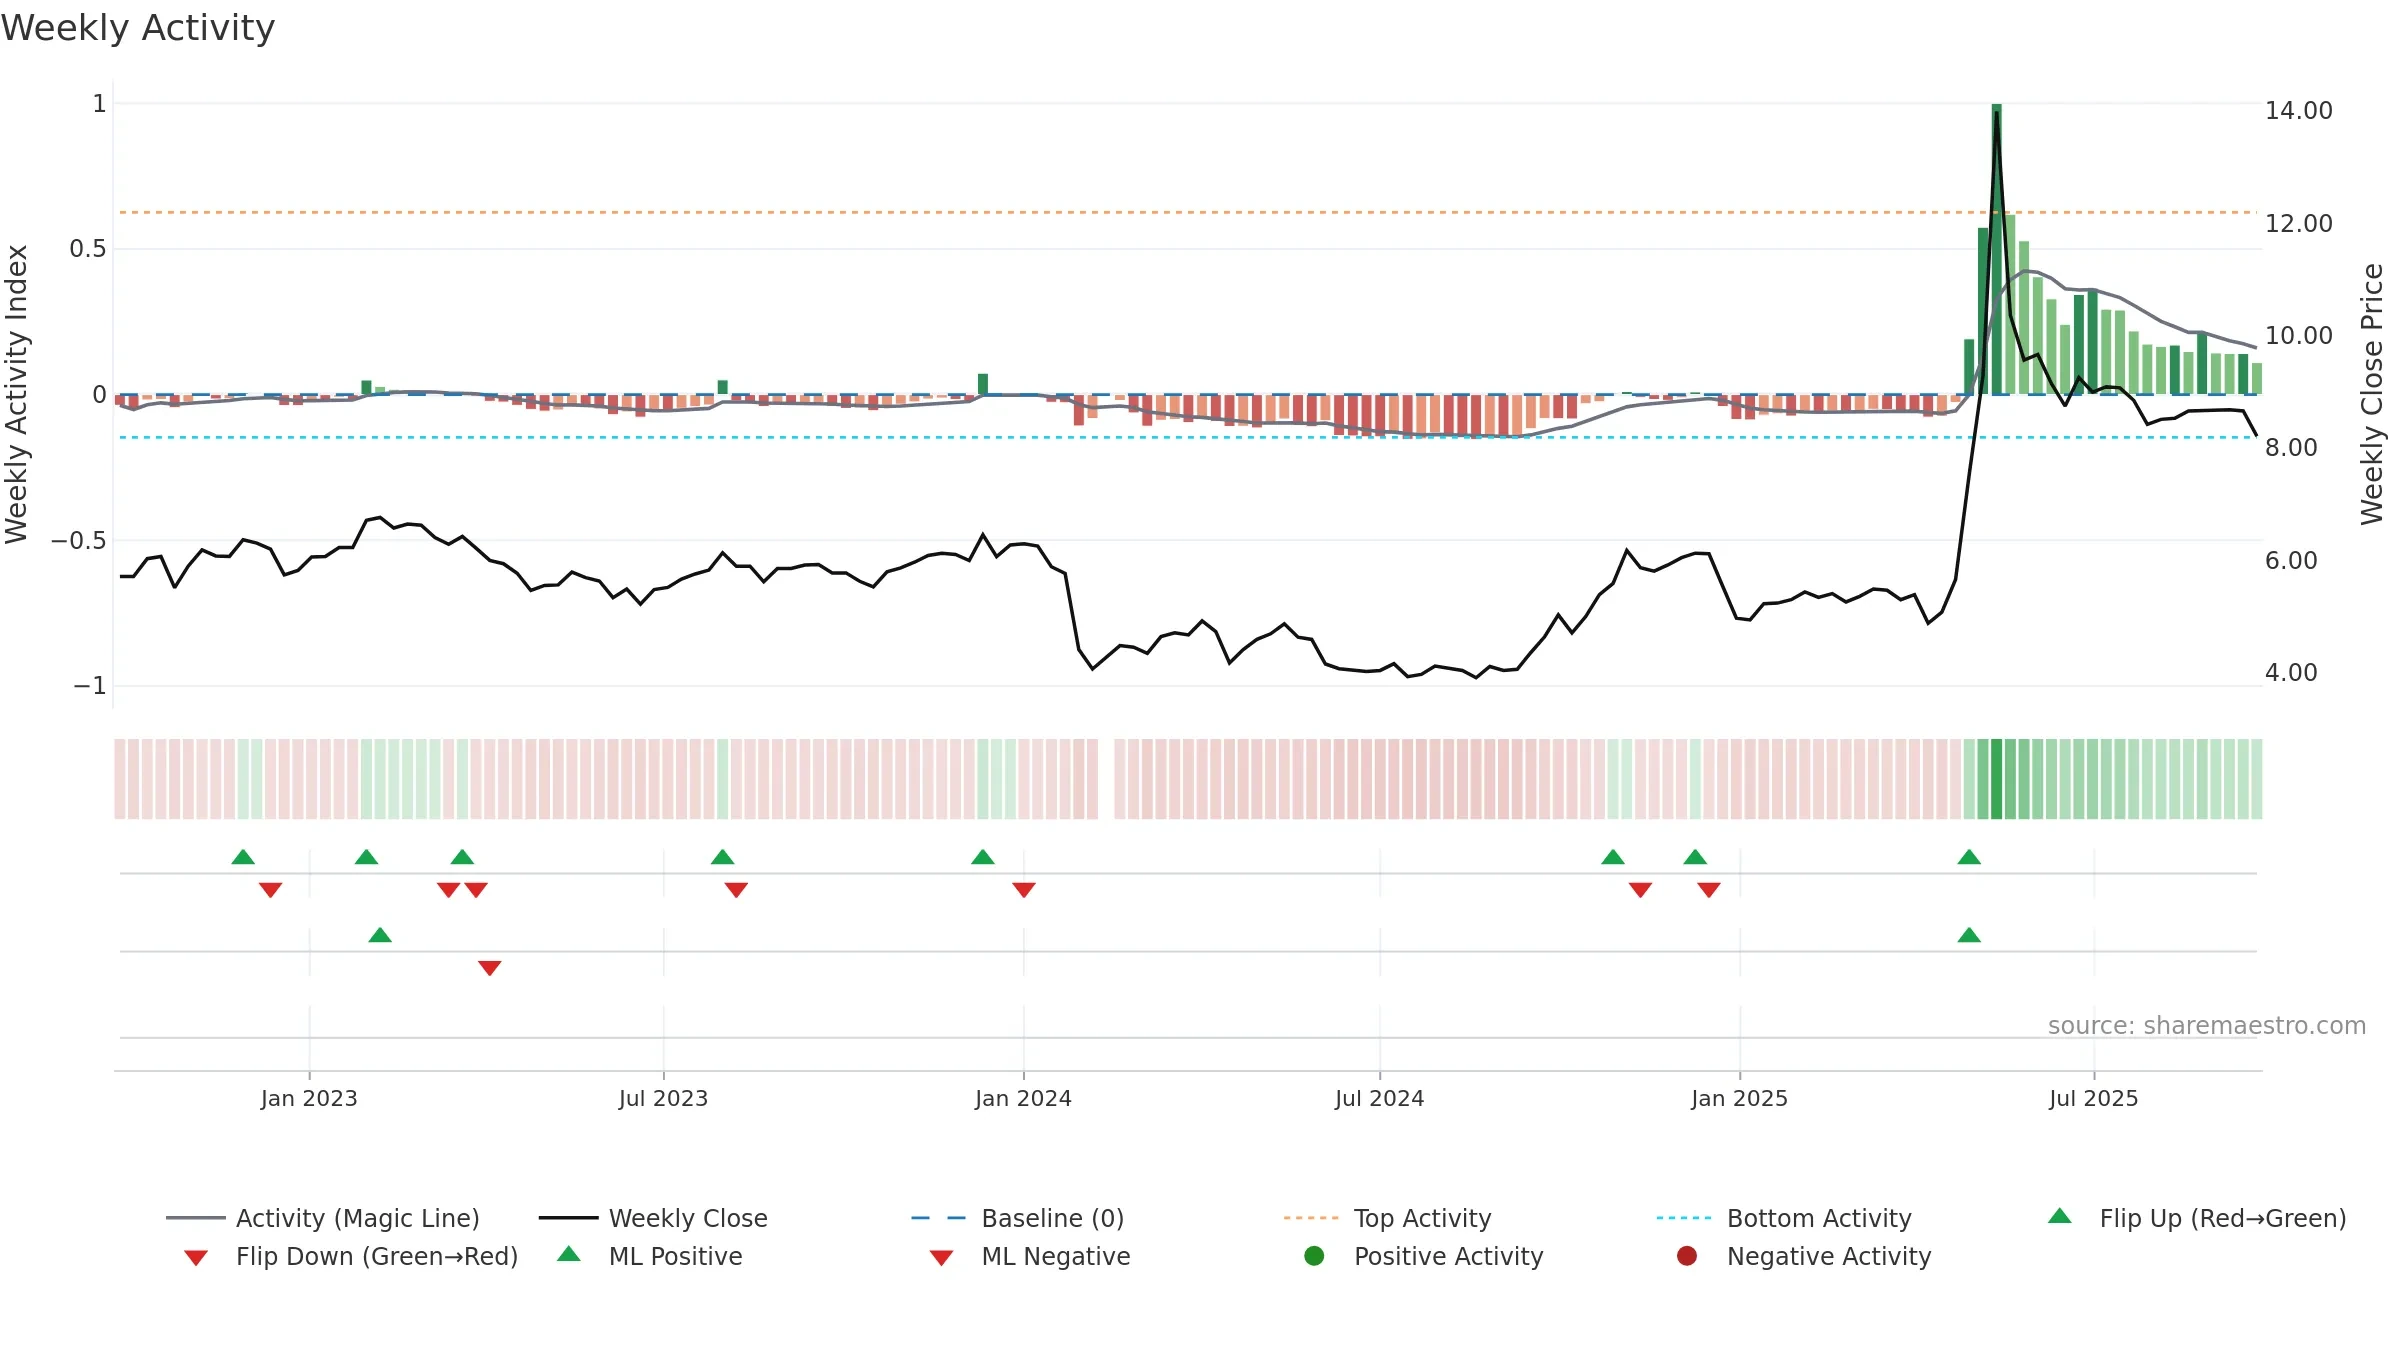Screen dimensions: 2400x1350
Task: Toggle Top Activity legend entry
Action: pyautogui.click(x=1387, y=1218)
